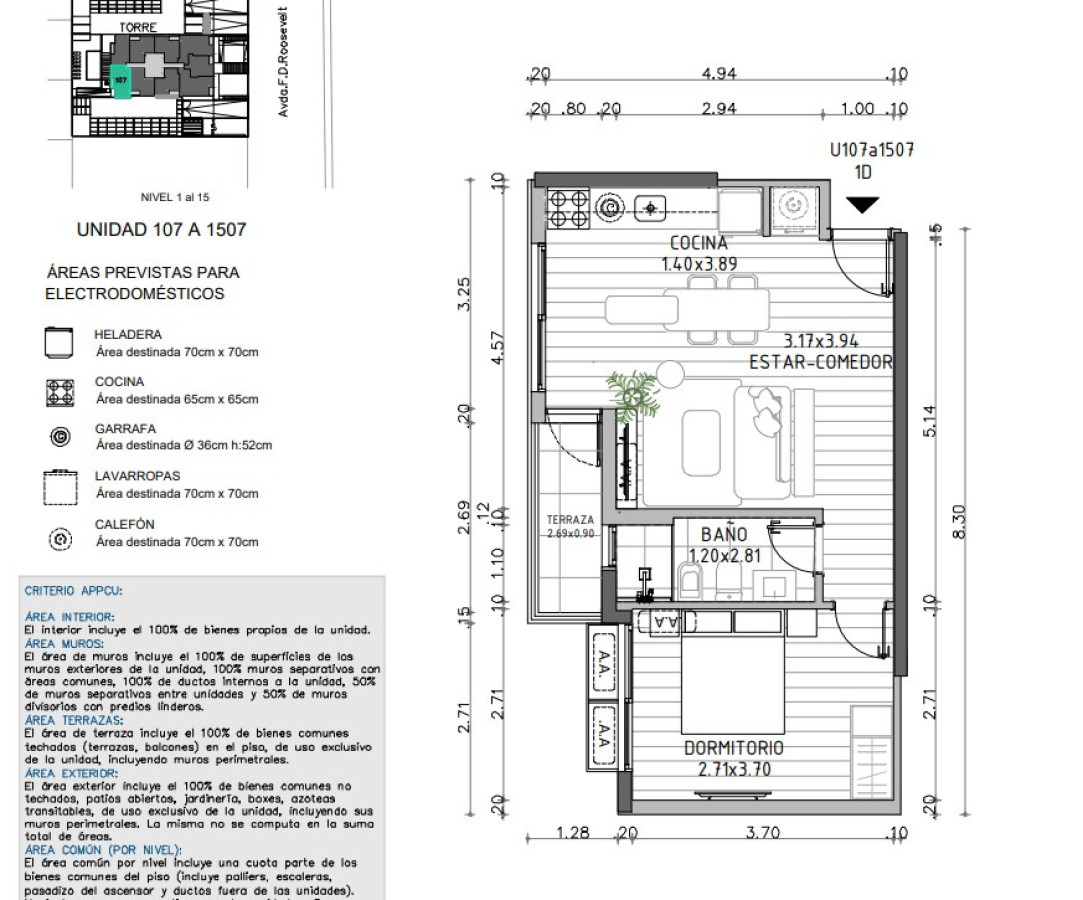This screenshot has width=1083, height=900.
Task: Click the TERRAZA label on the balcony
Action: (x=570, y=519)
